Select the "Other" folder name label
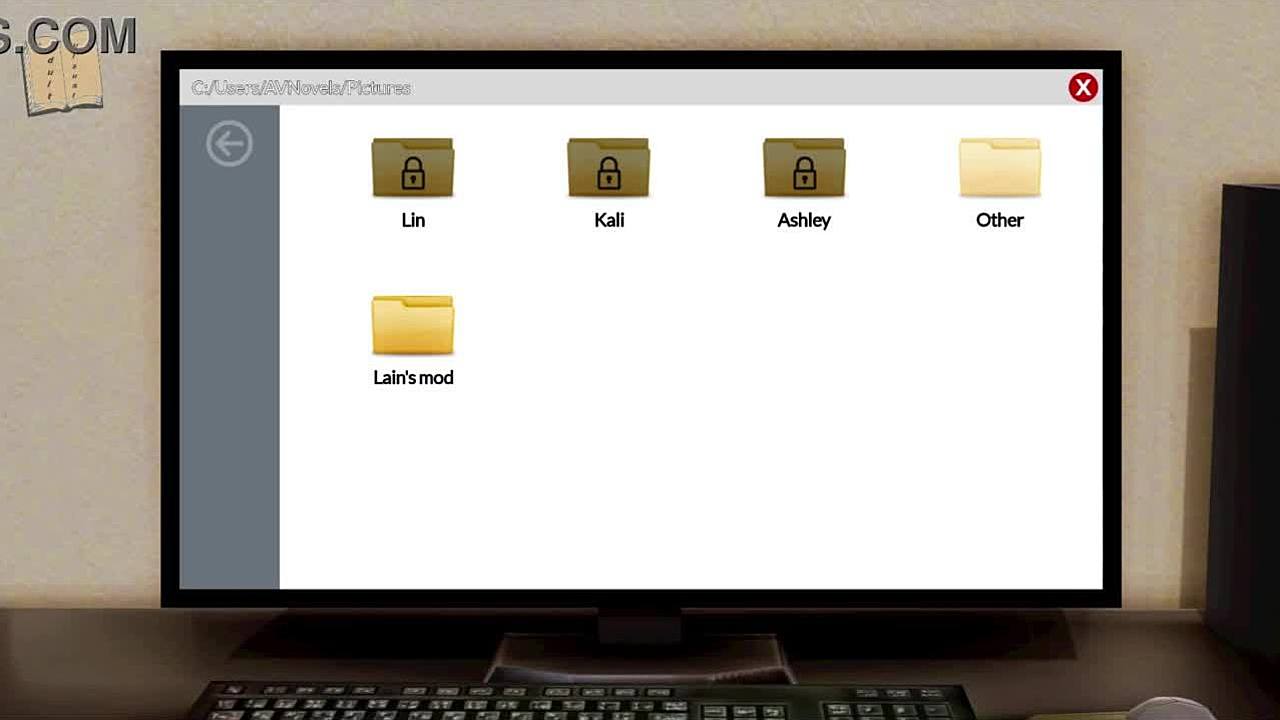Viewport: 1280px width, 720px height. [999, 220]
